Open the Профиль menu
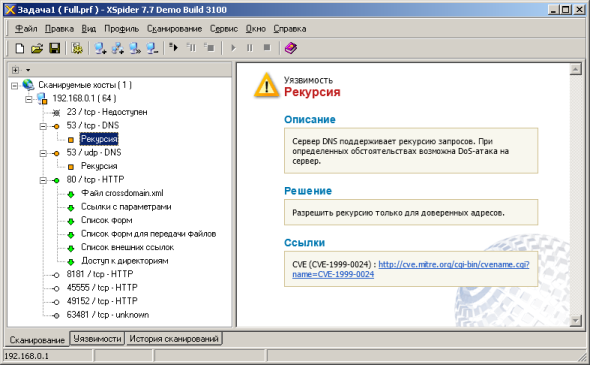The width and height of the screenshot is (590, 365). tap(122, 29)
